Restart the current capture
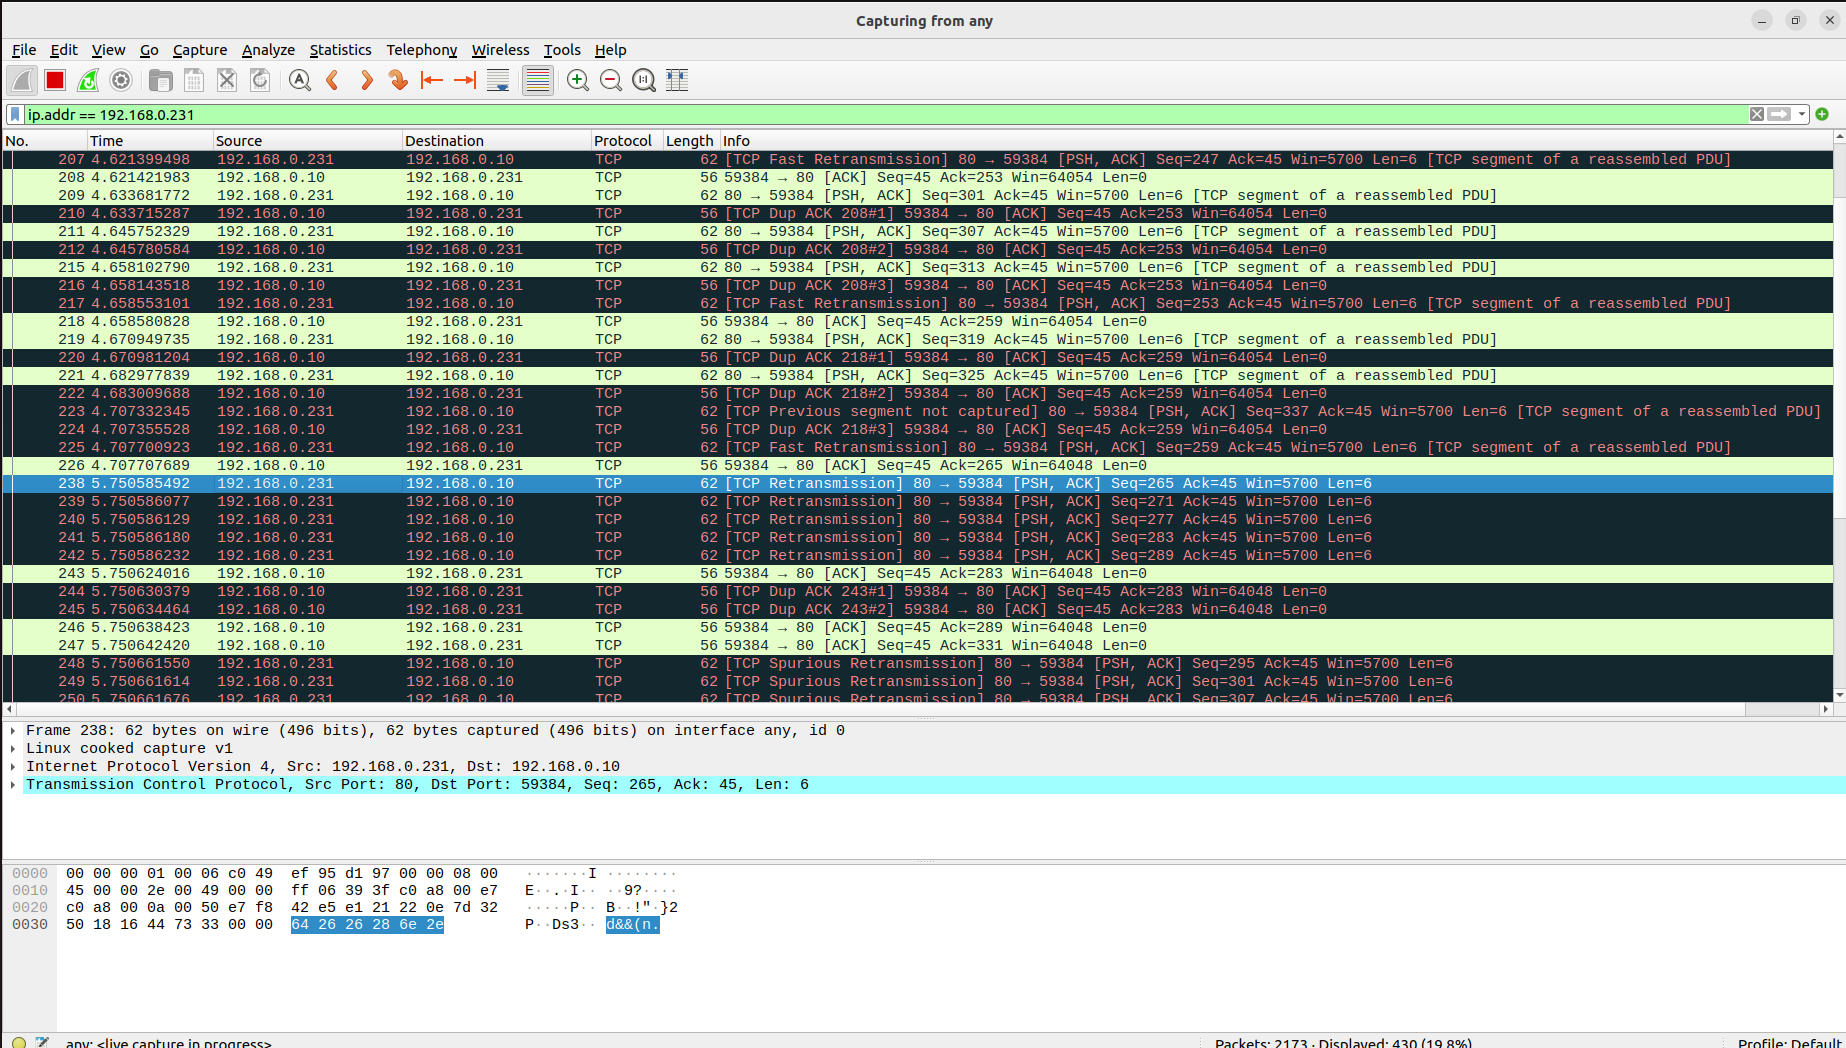Image resolution: width=1846 pixels, height=1048 pixels. click(88, 80)
